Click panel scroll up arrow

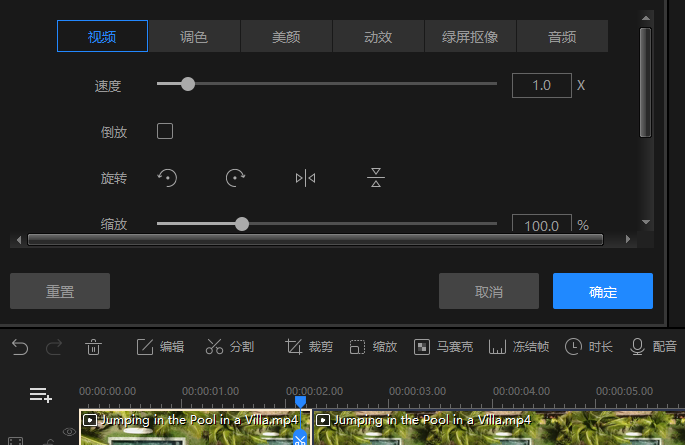coord(646,18)
